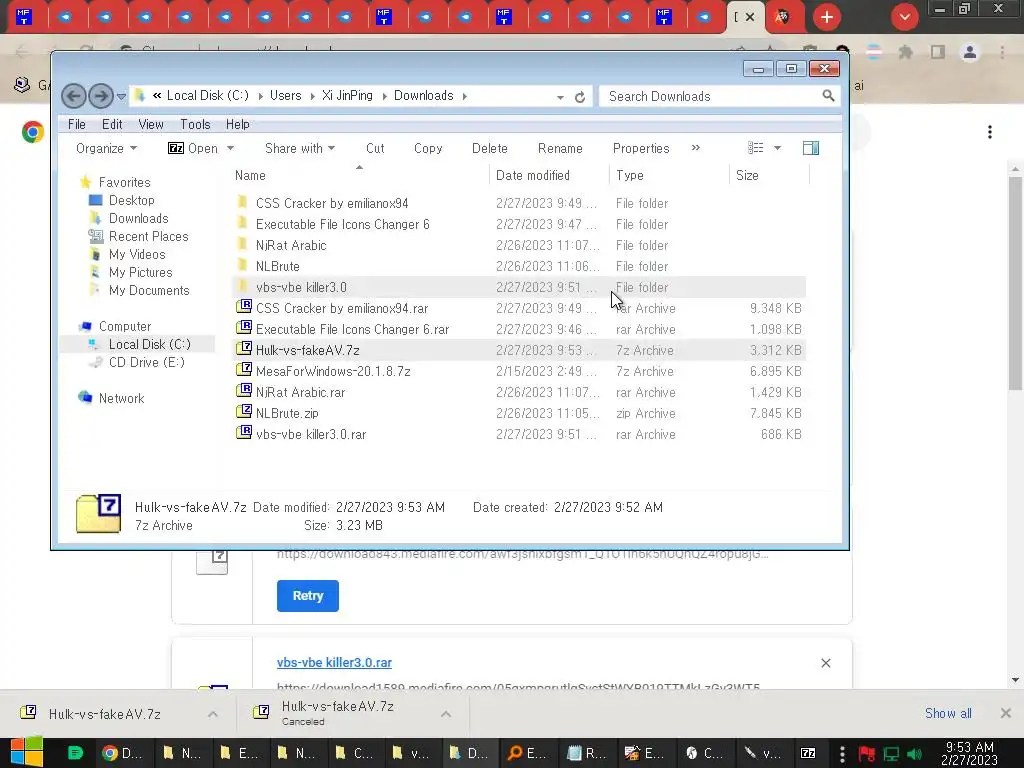Screen dimensions: 1024x768
Task: Select Local Disk (C:) in navigation pane
Action: pyautogui.click(x=150, y=344)
